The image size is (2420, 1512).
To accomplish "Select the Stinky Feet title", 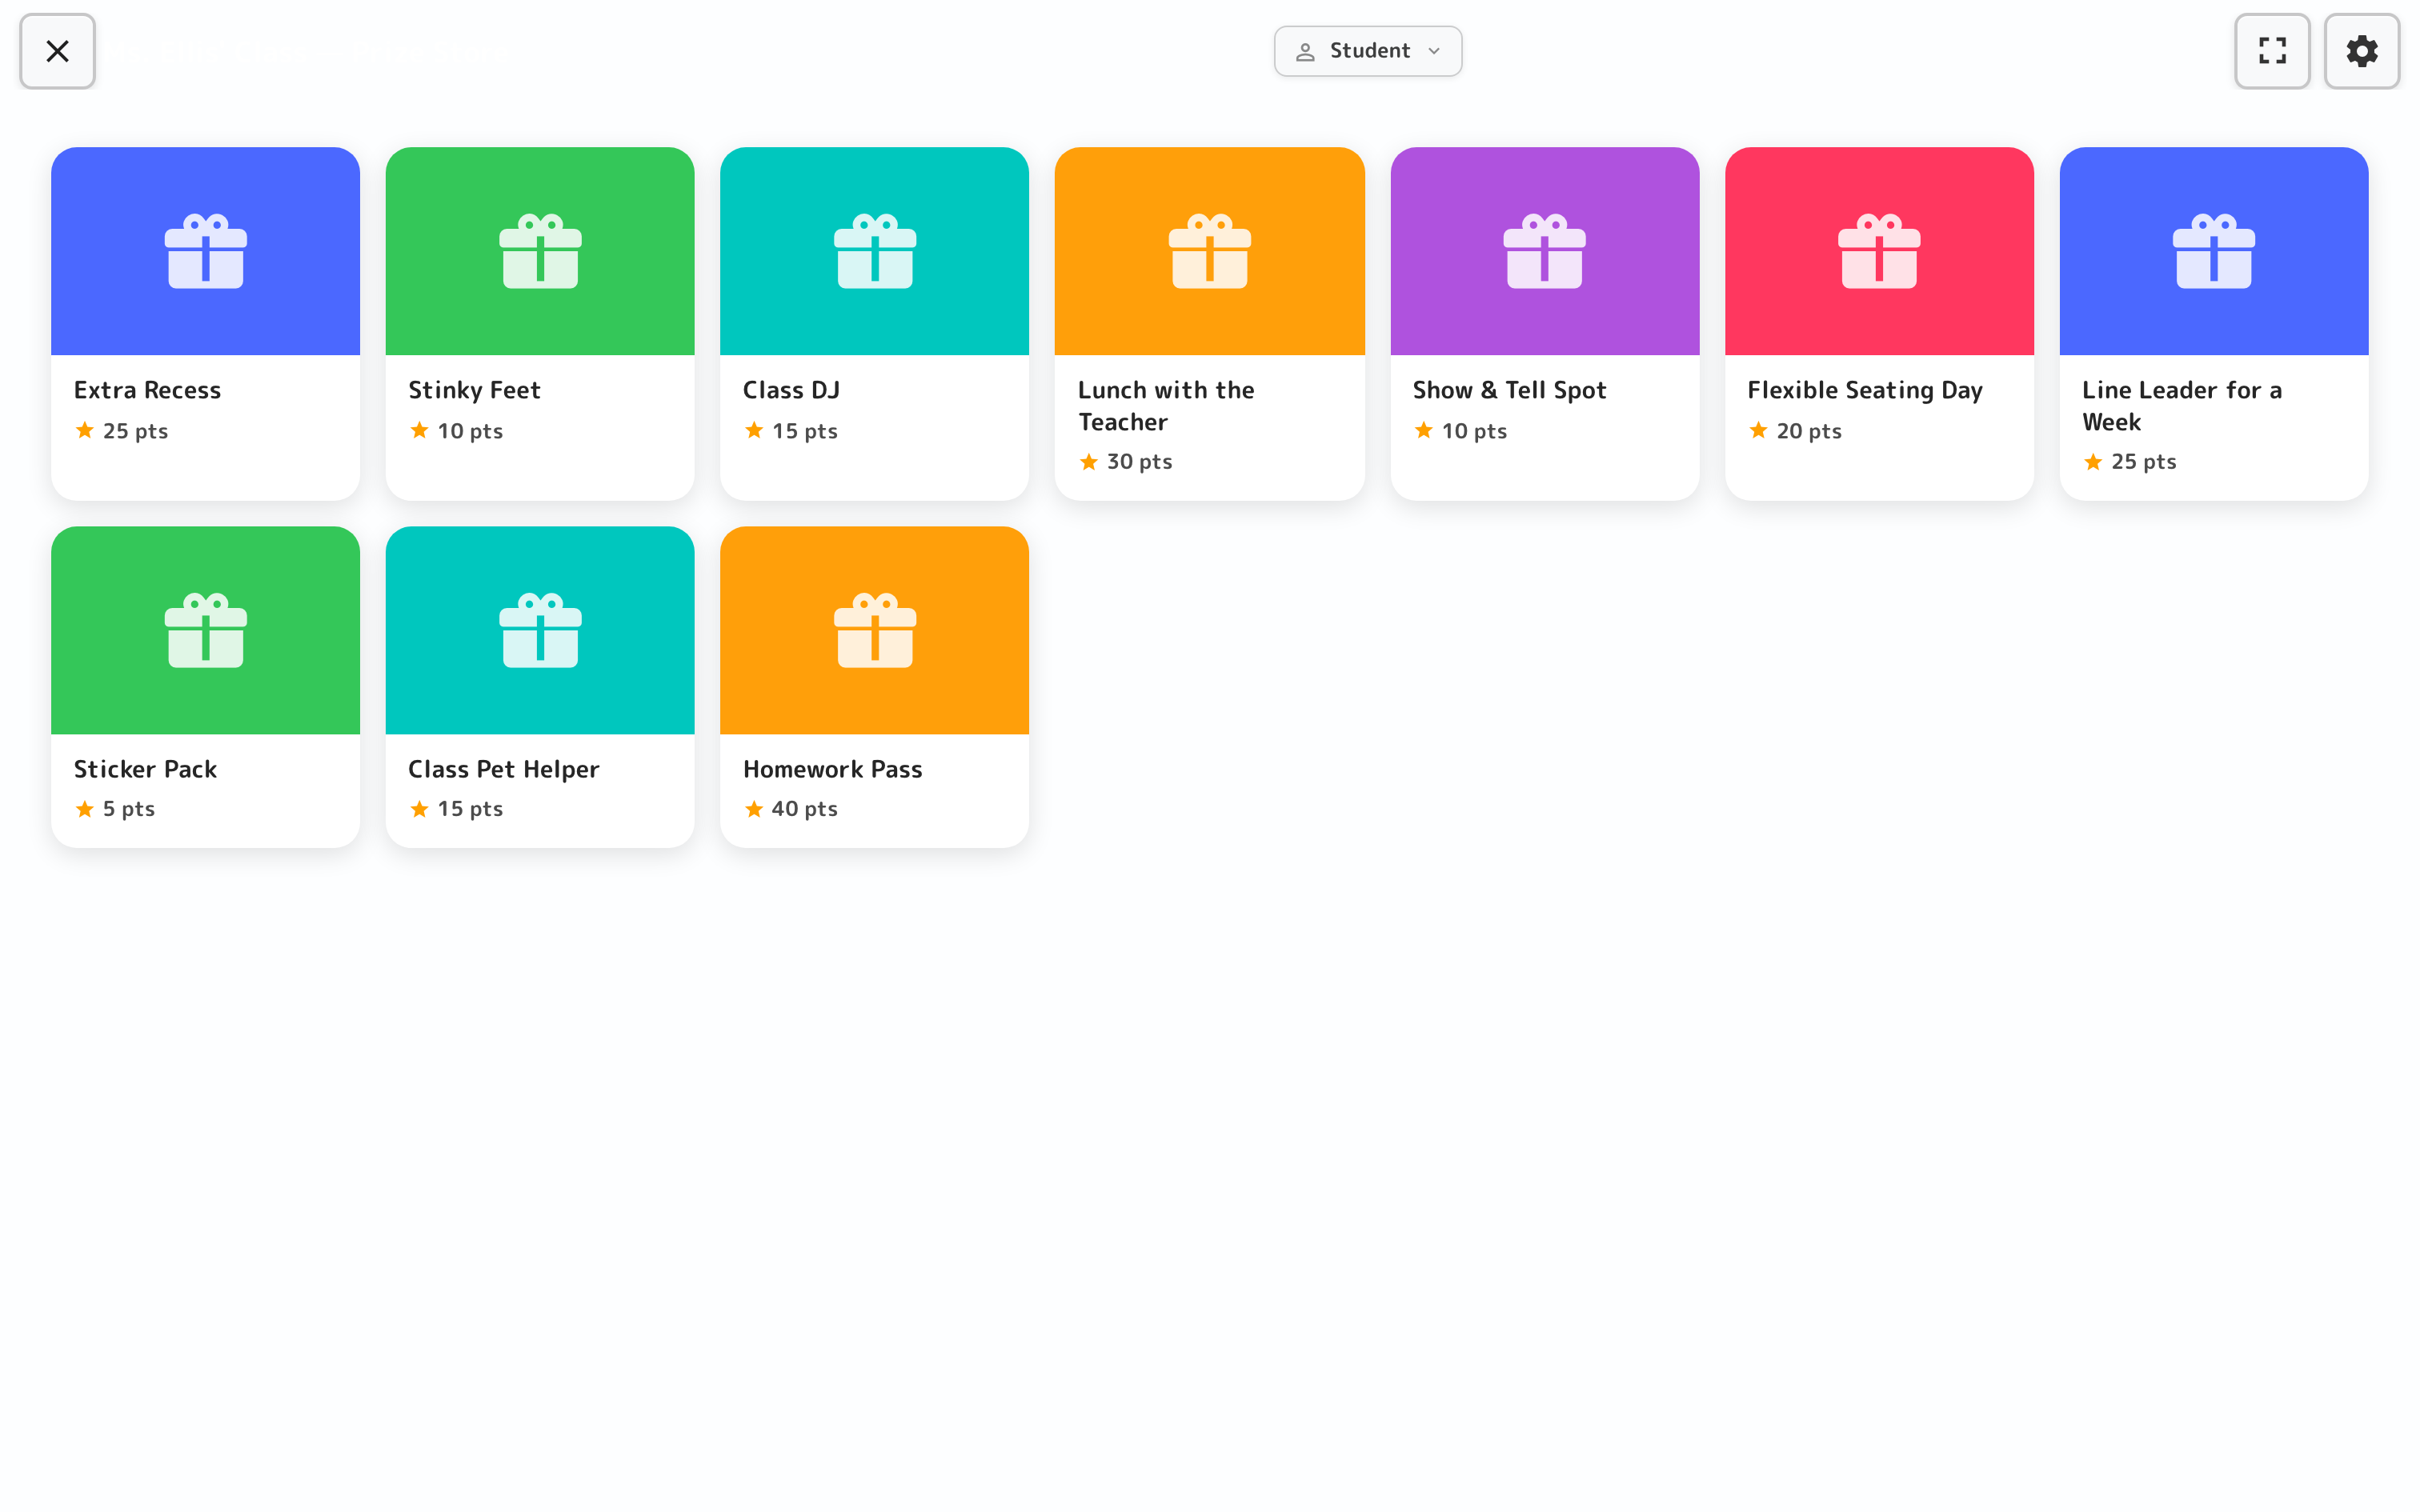I will click(x=474, y=390).
